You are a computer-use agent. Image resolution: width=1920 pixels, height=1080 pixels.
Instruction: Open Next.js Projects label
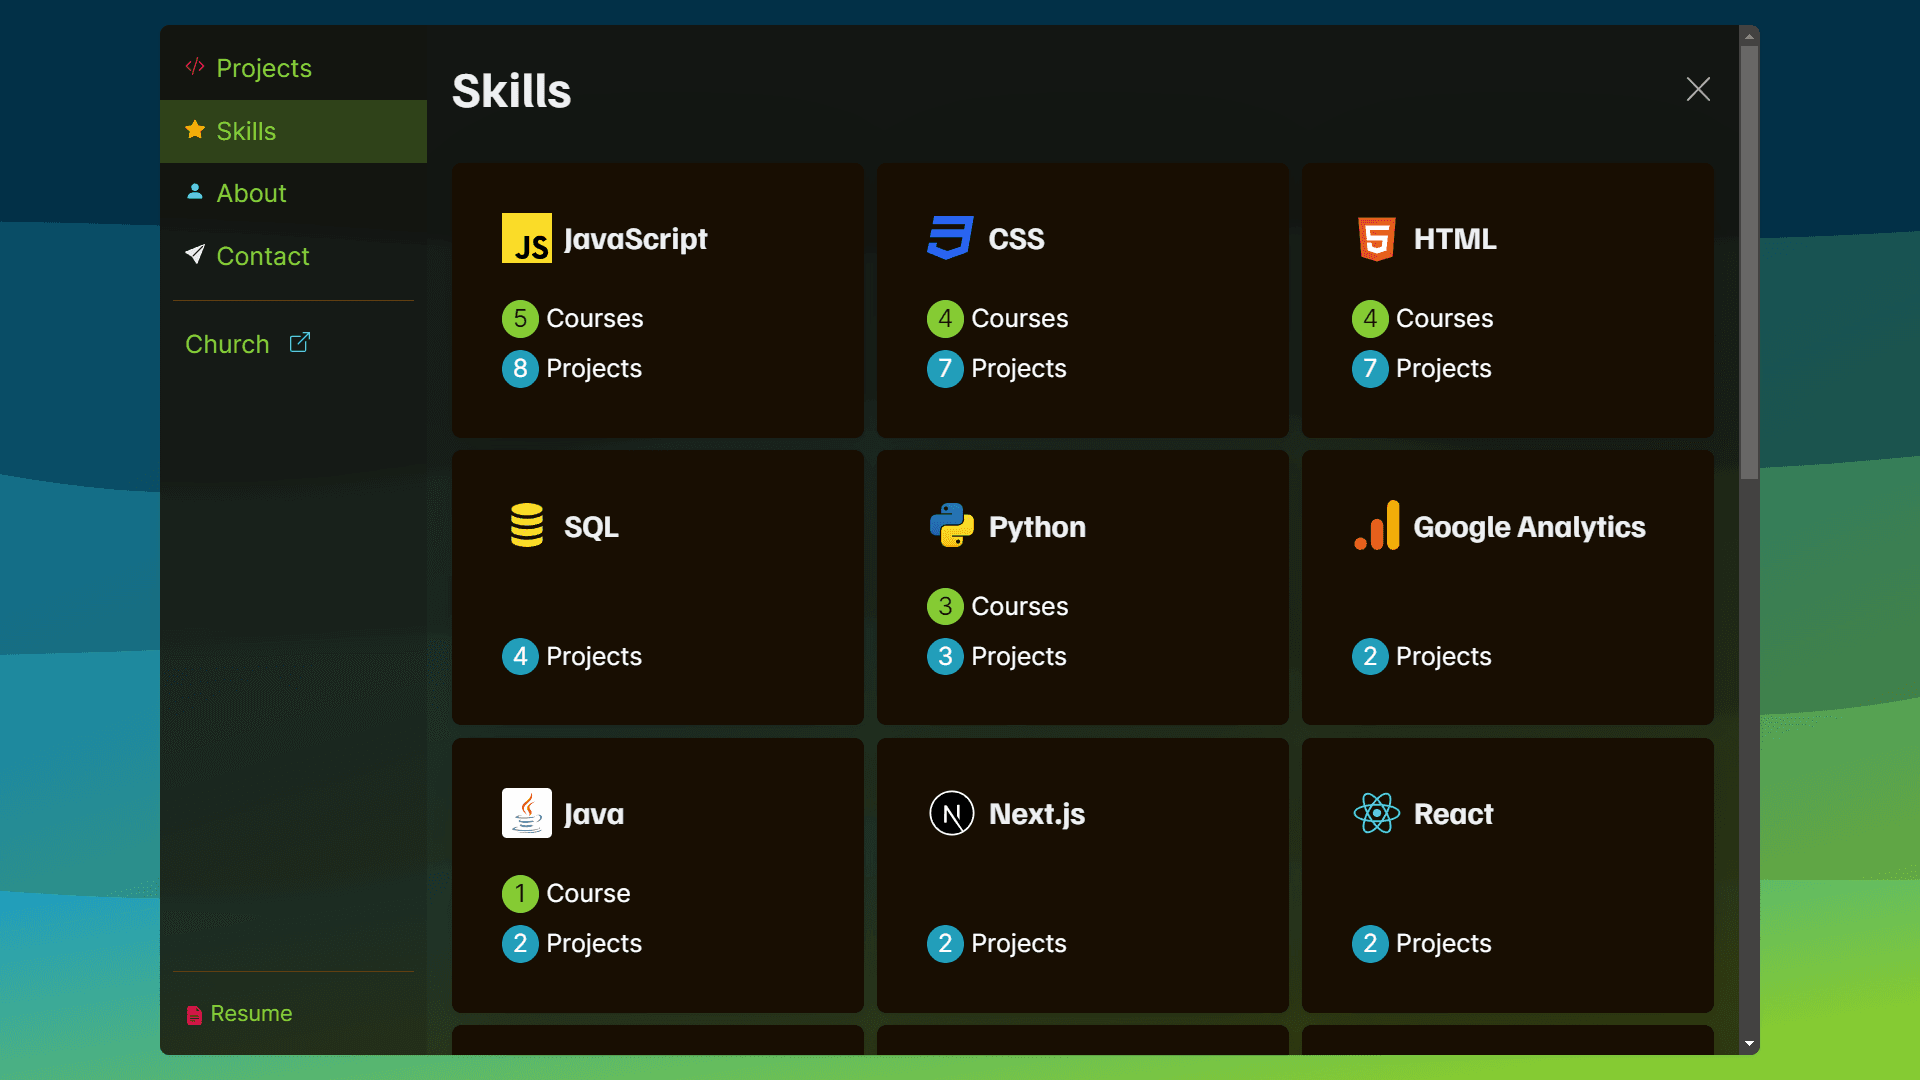pyautogui.click(x=1019, y=944)
